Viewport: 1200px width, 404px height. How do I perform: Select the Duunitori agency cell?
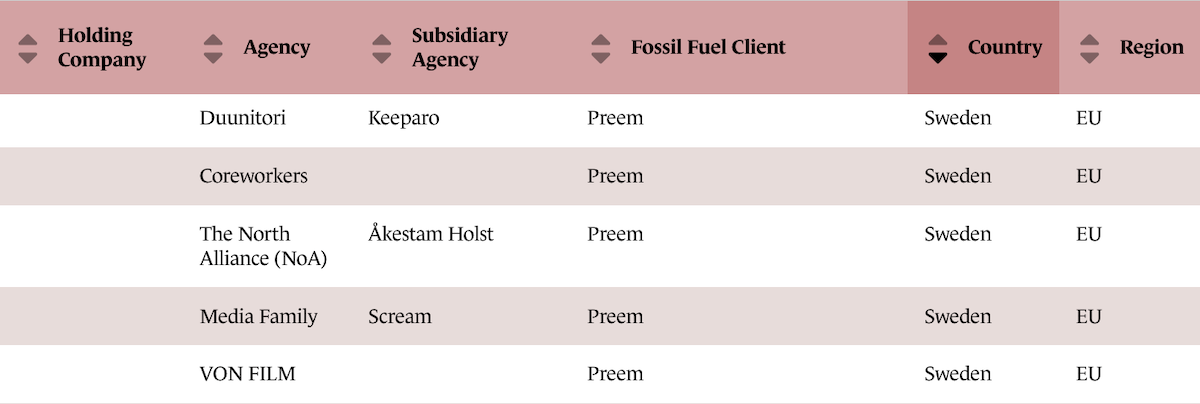tap(242, 118)
